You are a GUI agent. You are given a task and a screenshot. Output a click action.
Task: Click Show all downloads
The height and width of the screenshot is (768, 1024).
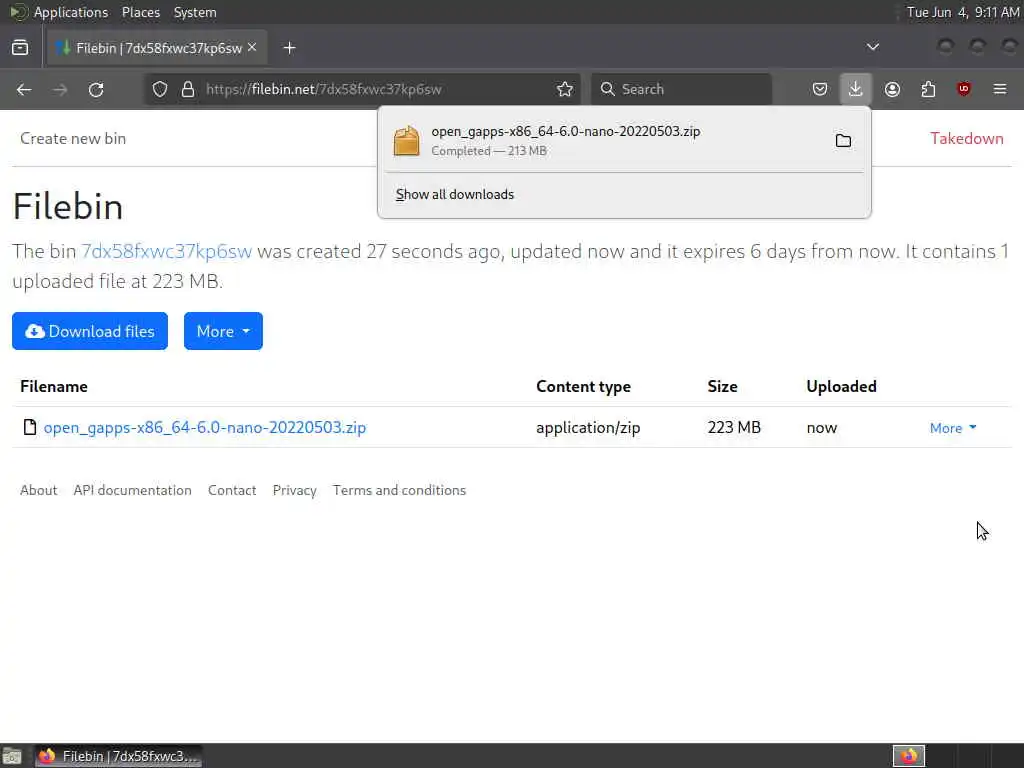455,195
